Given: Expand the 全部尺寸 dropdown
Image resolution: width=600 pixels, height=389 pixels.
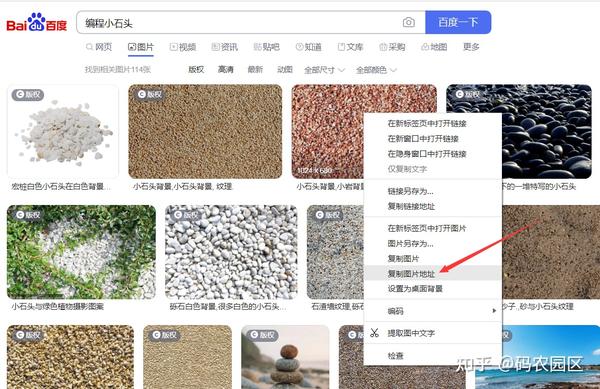Looking at the screenshot, I should click(x=324, y=70).
